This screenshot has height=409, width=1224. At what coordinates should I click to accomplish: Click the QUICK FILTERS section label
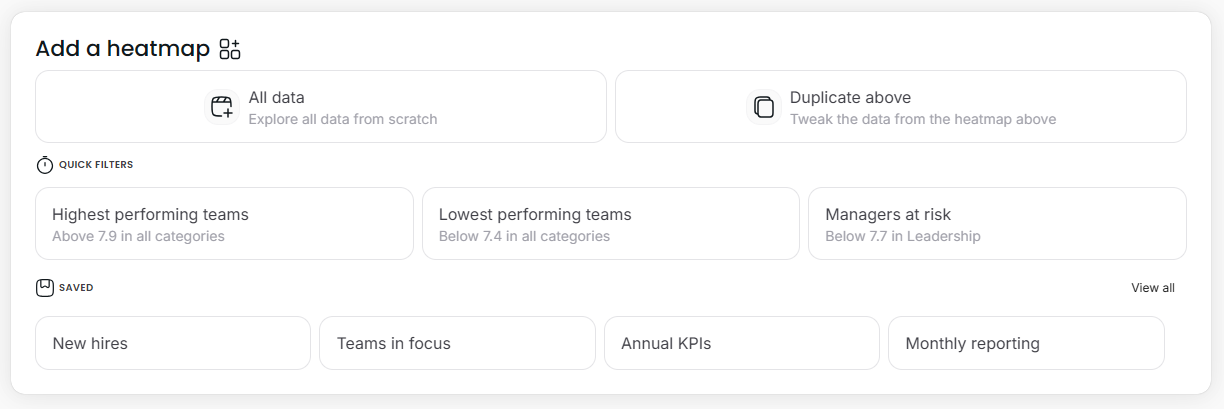[x=96, y=165]
